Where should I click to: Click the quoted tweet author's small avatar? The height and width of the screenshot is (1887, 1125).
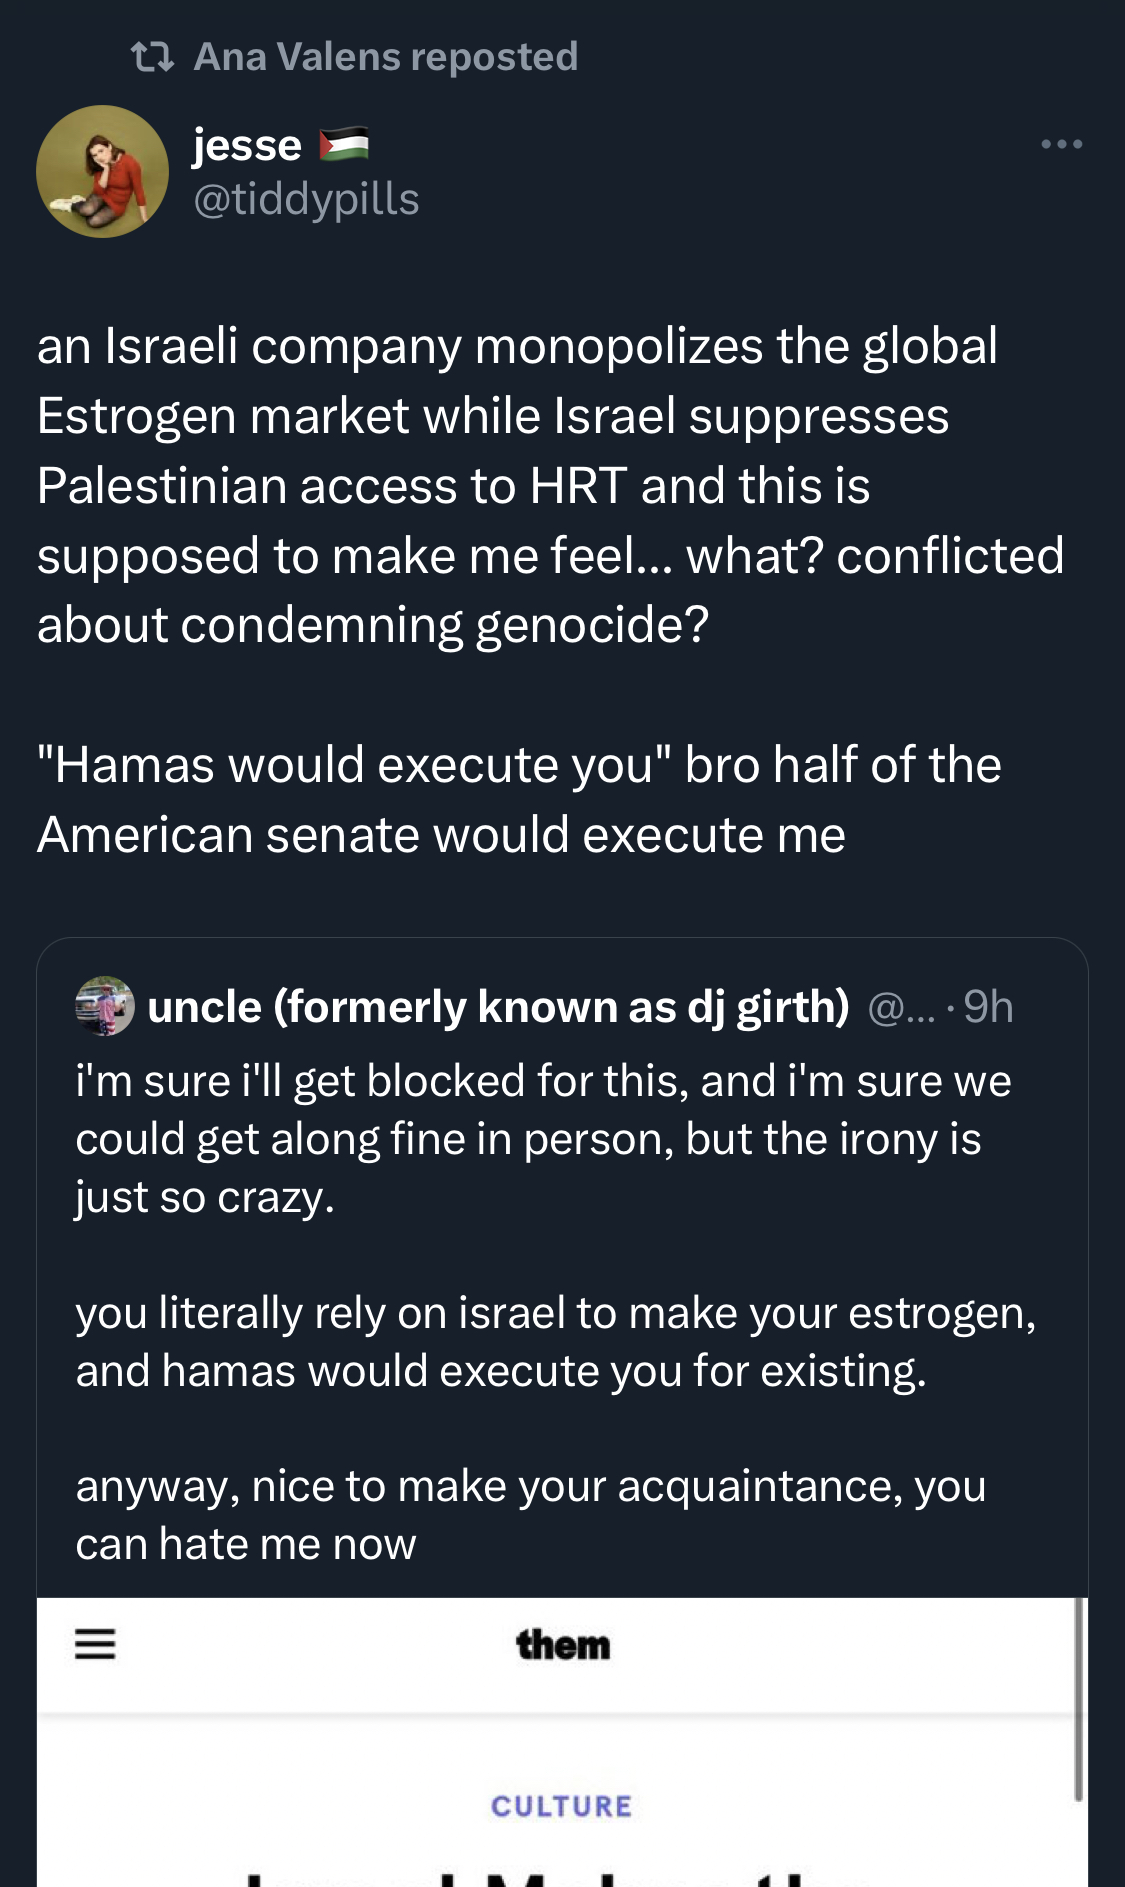pos(105,1006)
